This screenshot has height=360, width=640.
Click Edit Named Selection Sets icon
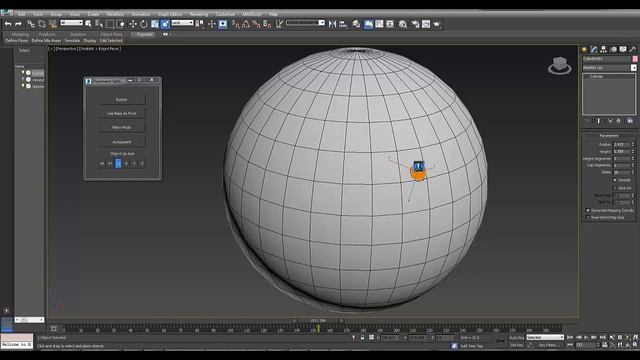[x=279, y=24]
